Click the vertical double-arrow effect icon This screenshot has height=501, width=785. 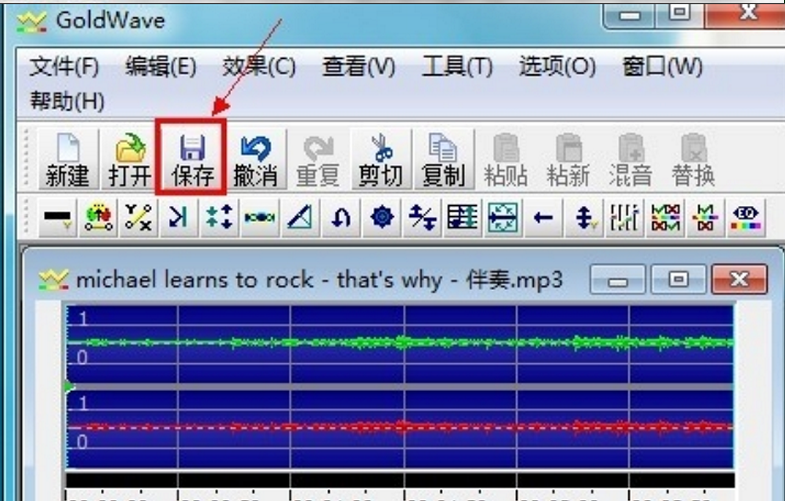(x=584, y=218)
